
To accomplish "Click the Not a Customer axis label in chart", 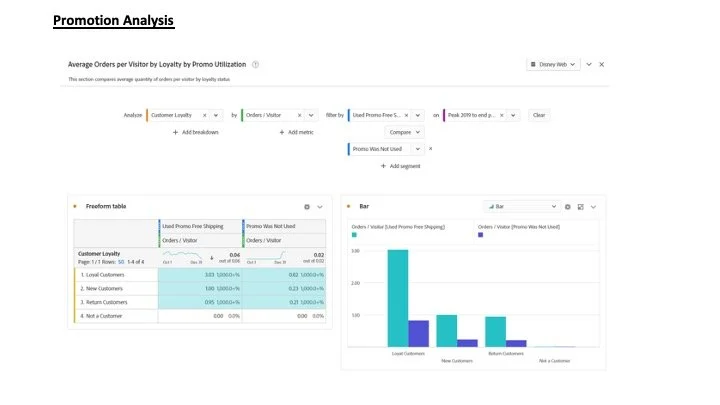I will (554, 361).
